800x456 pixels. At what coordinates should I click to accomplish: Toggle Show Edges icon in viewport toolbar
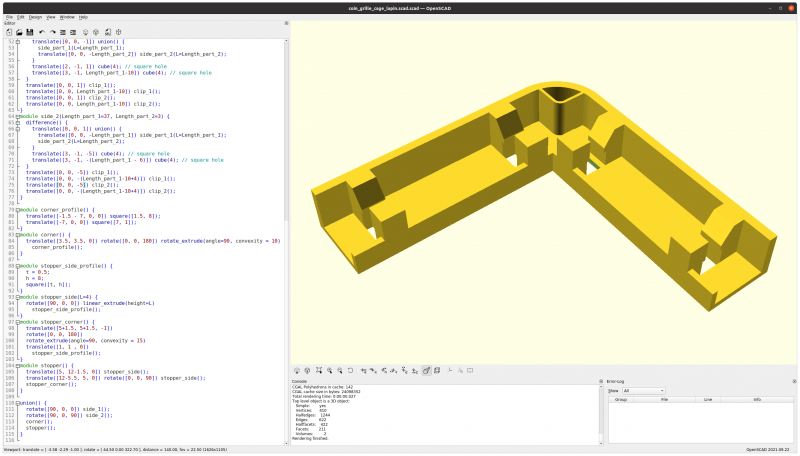(x=470, y=371)
